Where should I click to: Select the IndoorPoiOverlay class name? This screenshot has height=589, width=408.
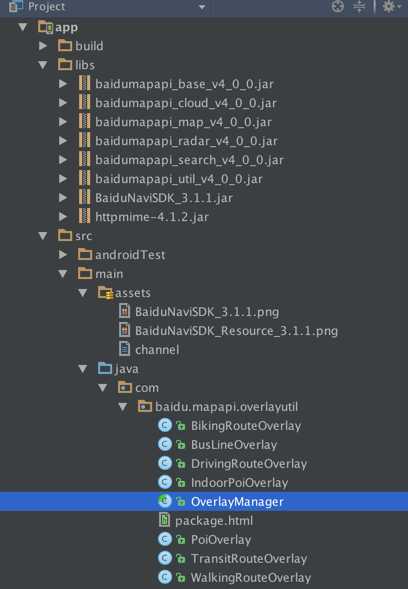point(239,483)
